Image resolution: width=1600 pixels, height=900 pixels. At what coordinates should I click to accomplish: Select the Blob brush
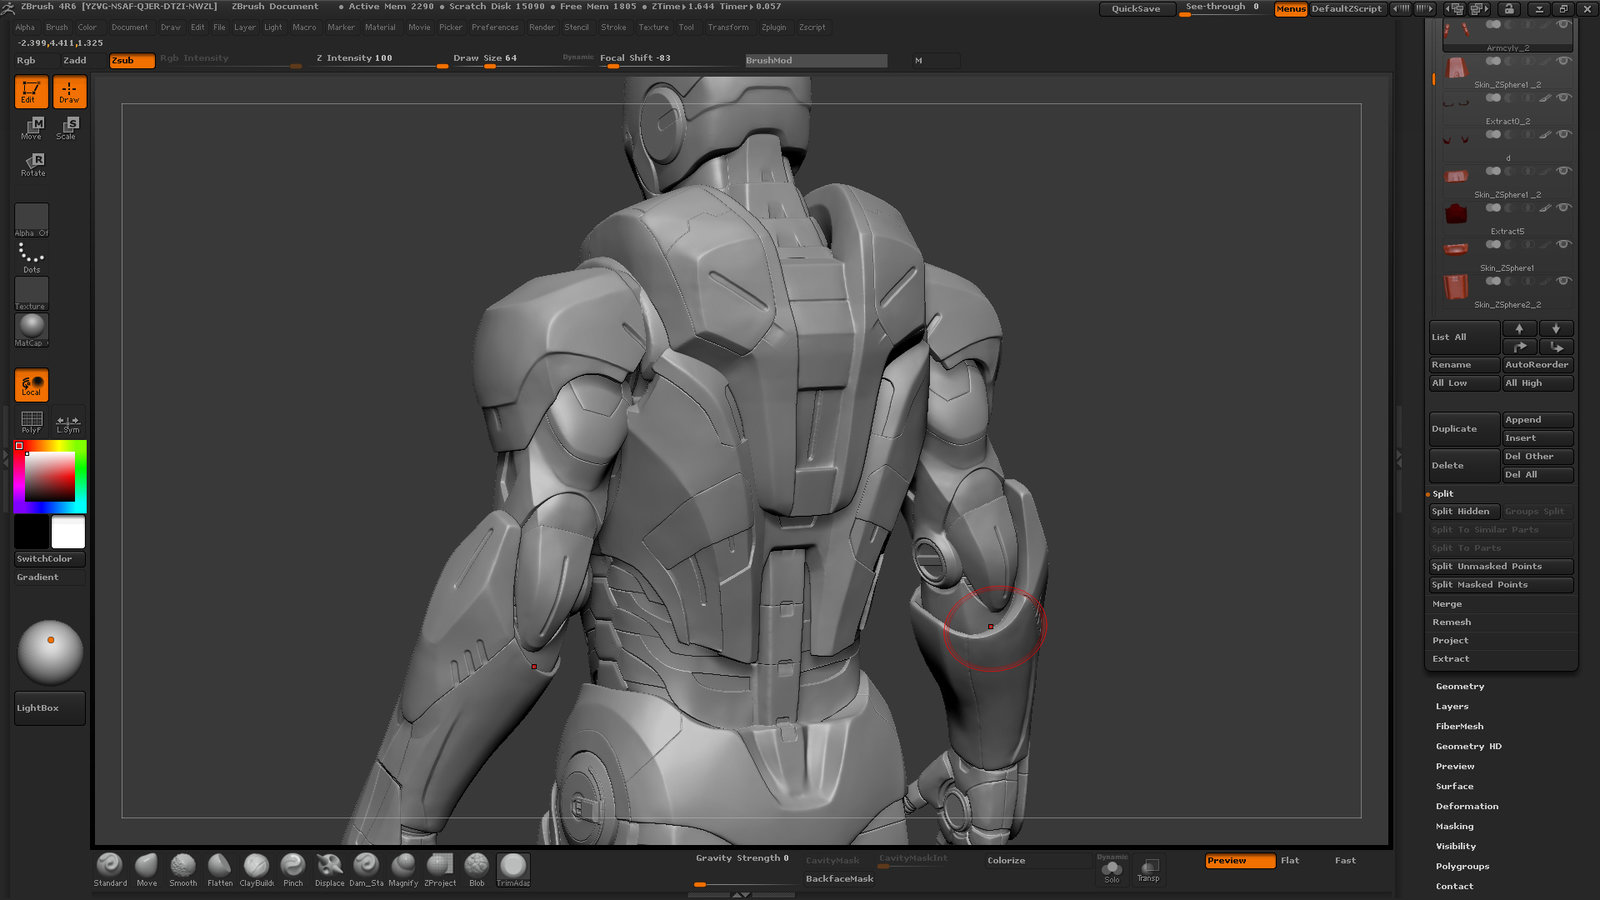[x=476, y=869]
